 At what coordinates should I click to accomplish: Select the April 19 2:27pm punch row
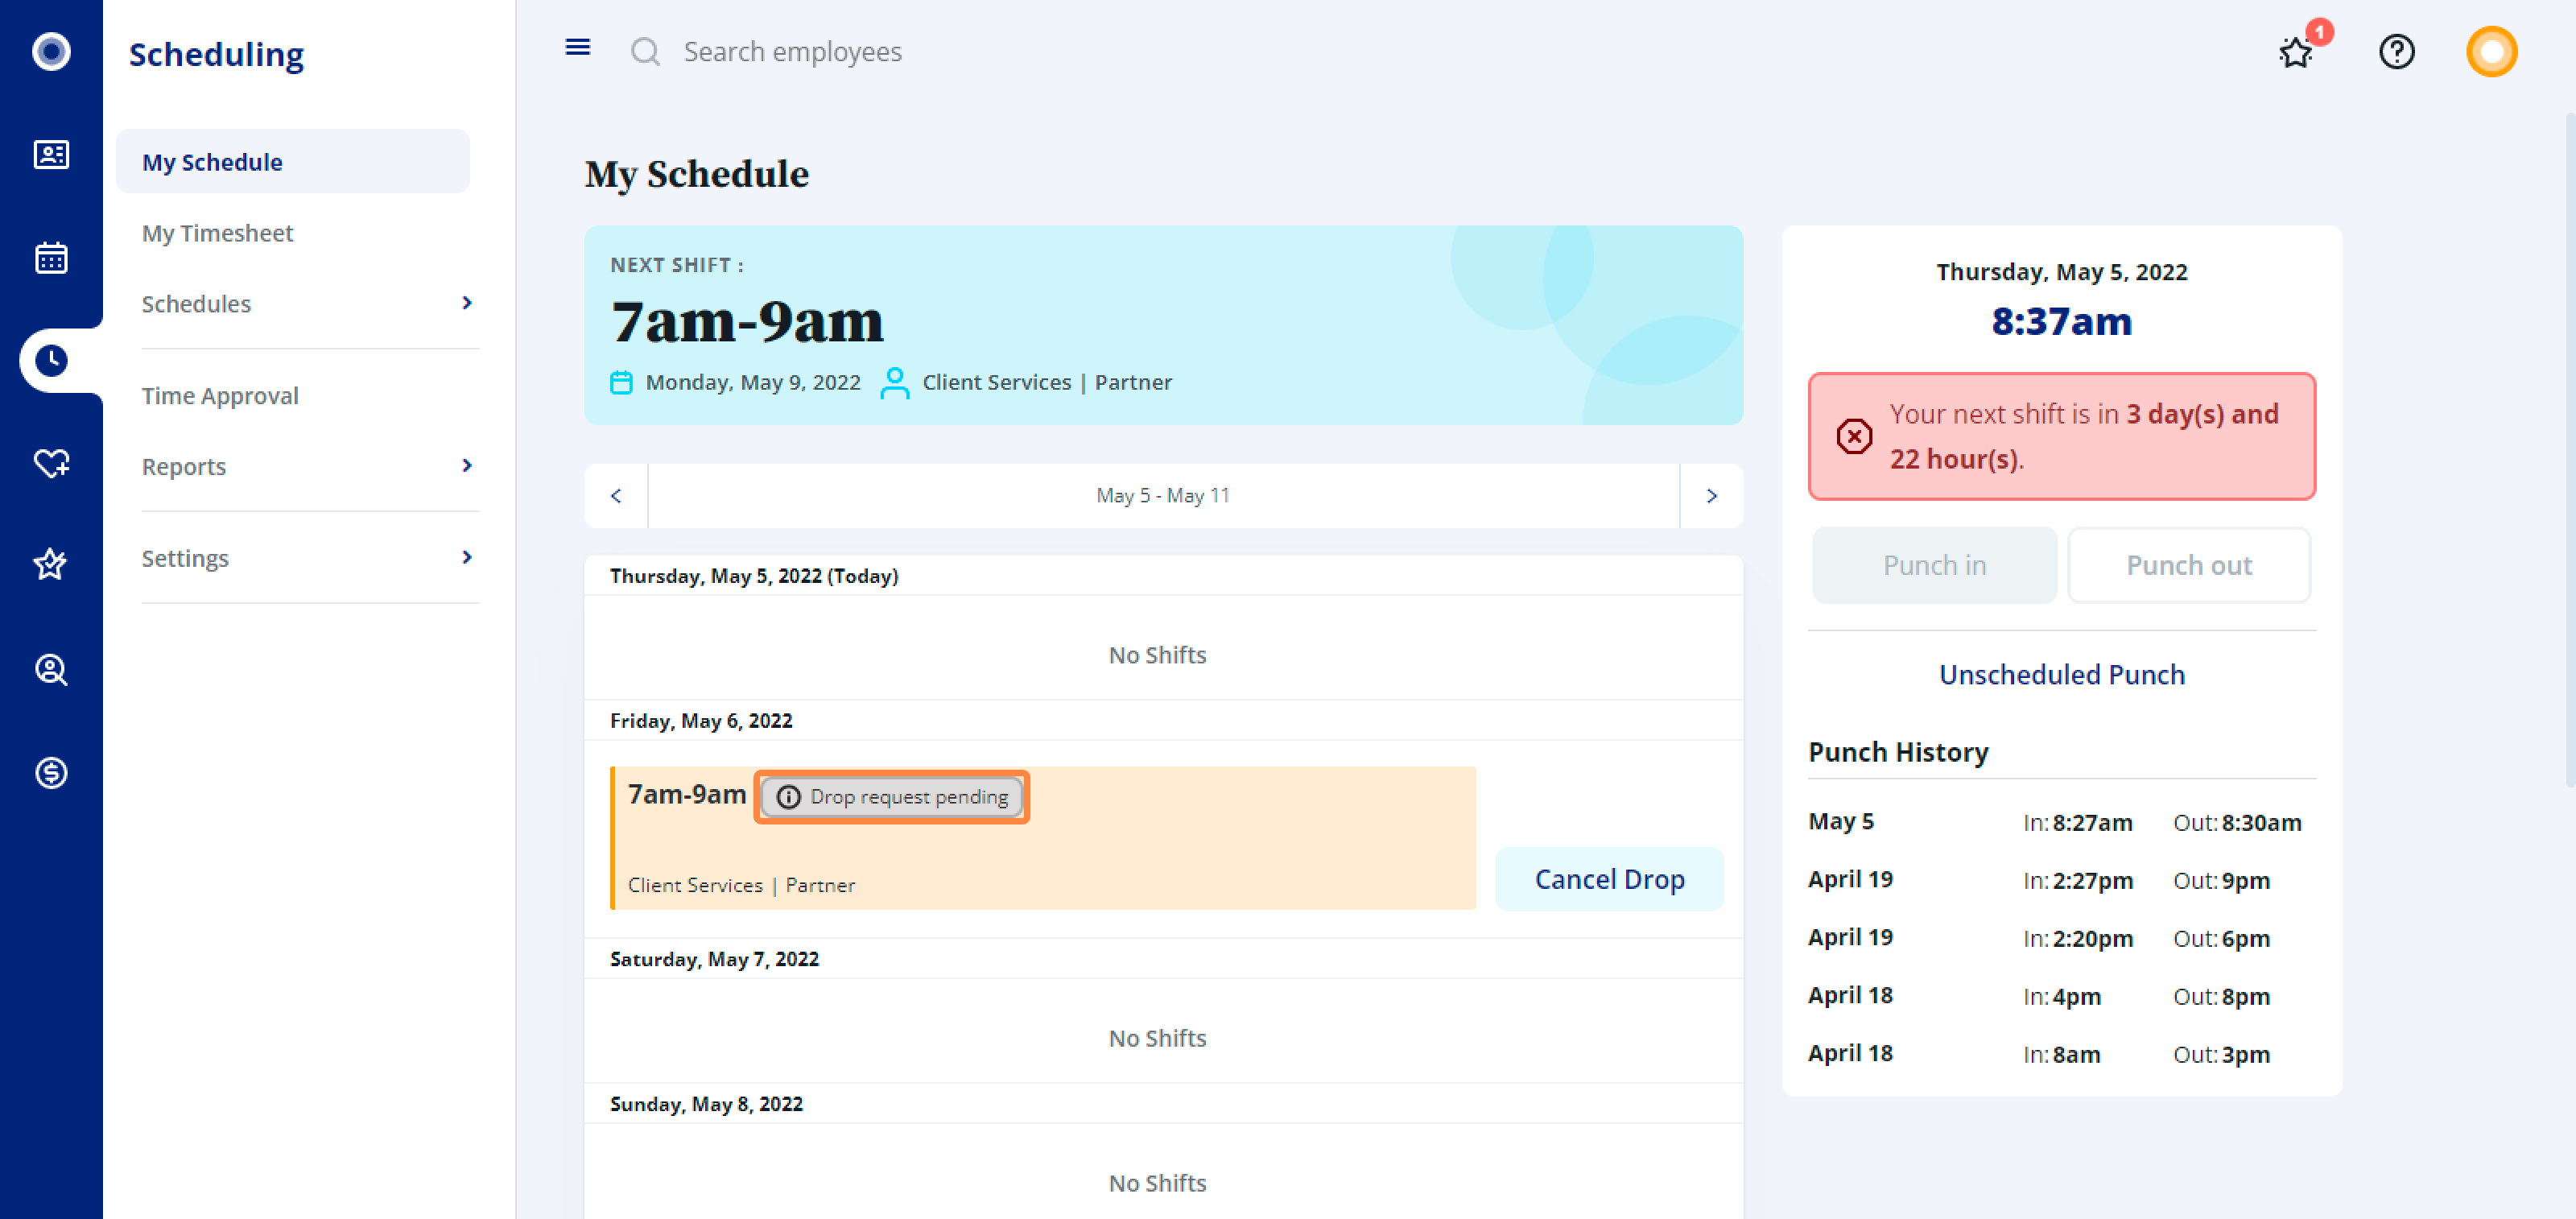coord(2061,880)
